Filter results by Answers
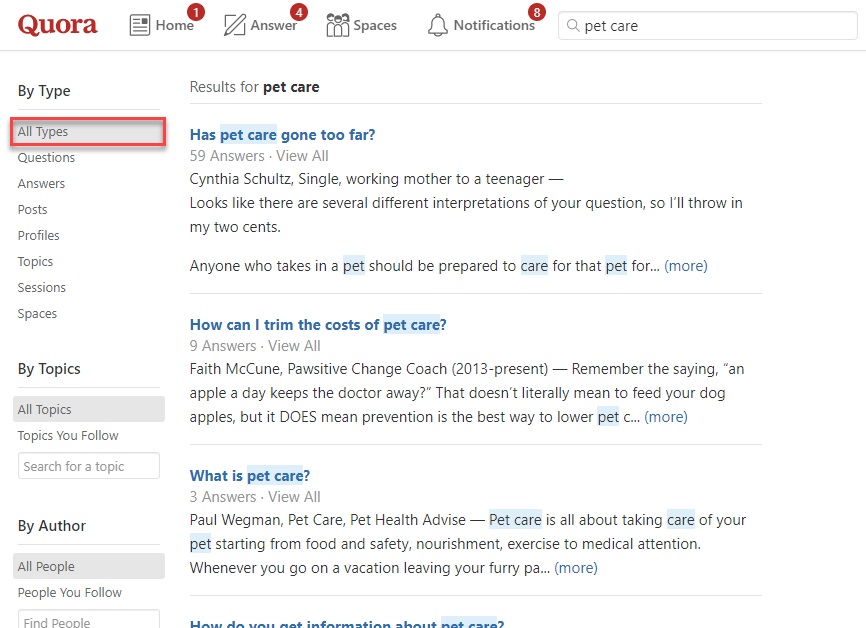 [x=41, y=183]
